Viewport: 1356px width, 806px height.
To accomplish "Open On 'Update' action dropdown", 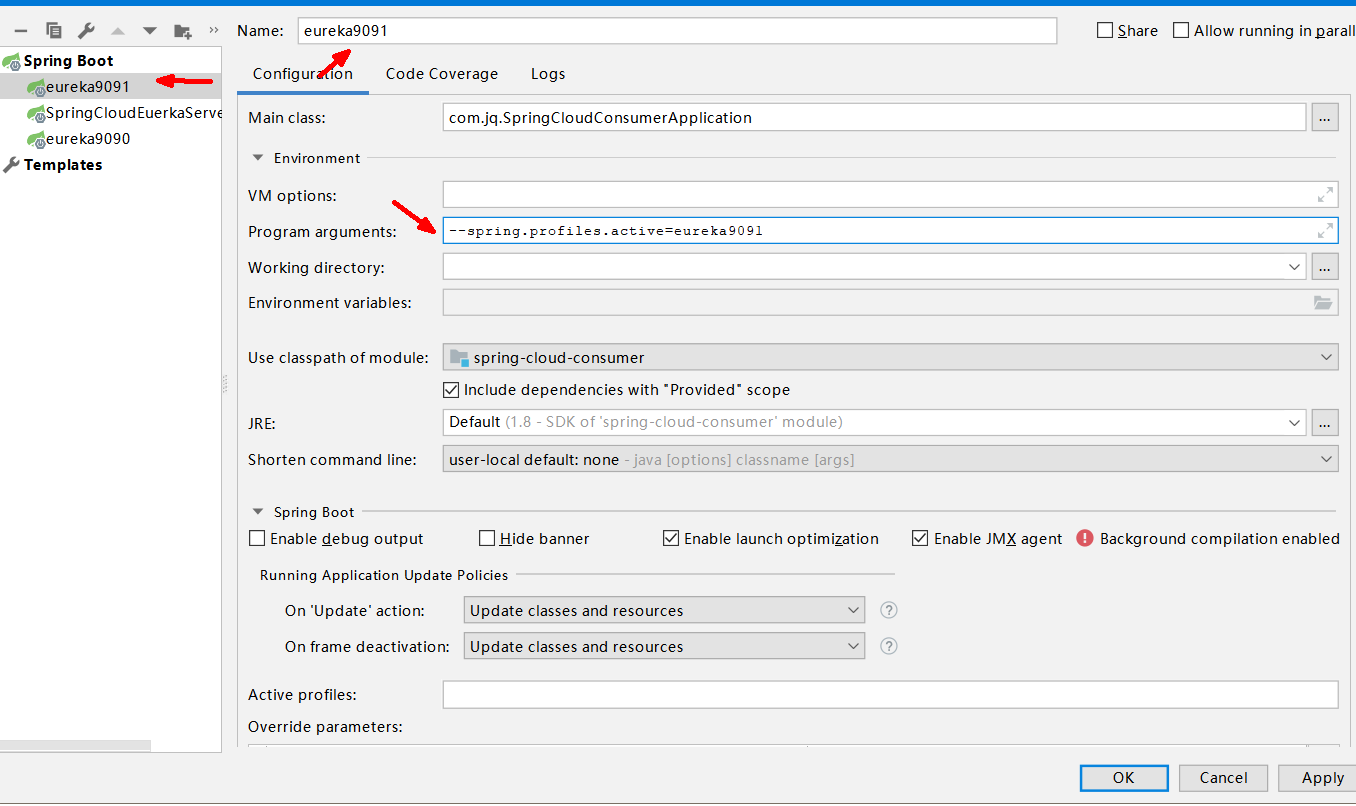I will [x=853, y=610].
